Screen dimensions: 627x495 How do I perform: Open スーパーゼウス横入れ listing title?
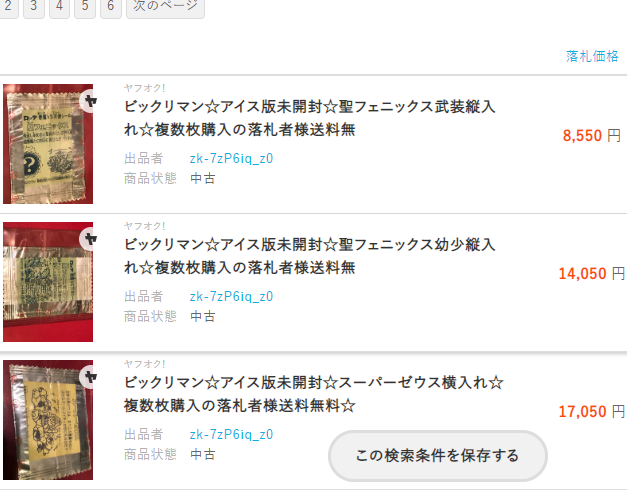coord(314,394)
